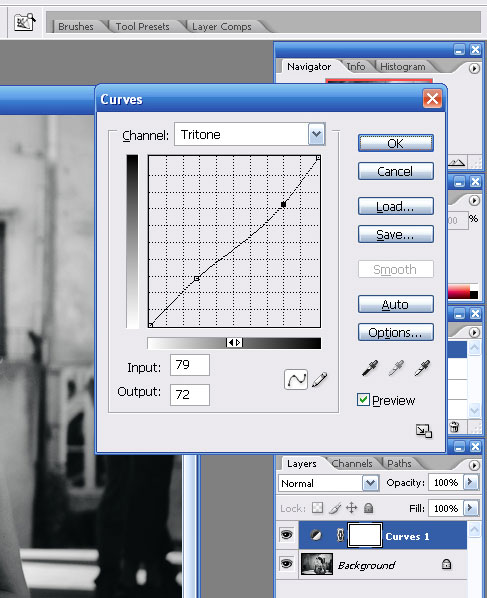Switch to the Paths tab
This screenshot has width=487, height=598.
[399, 463]
